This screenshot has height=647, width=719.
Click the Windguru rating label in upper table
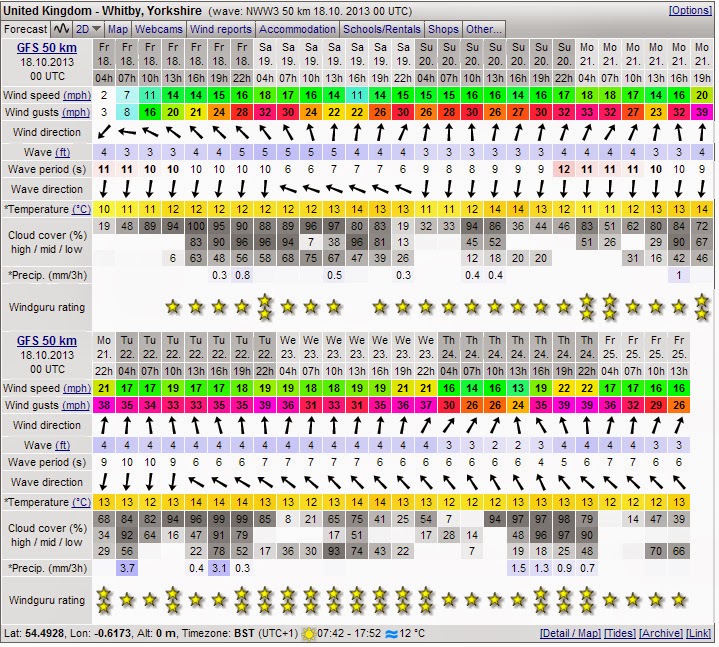coord(47,307)
